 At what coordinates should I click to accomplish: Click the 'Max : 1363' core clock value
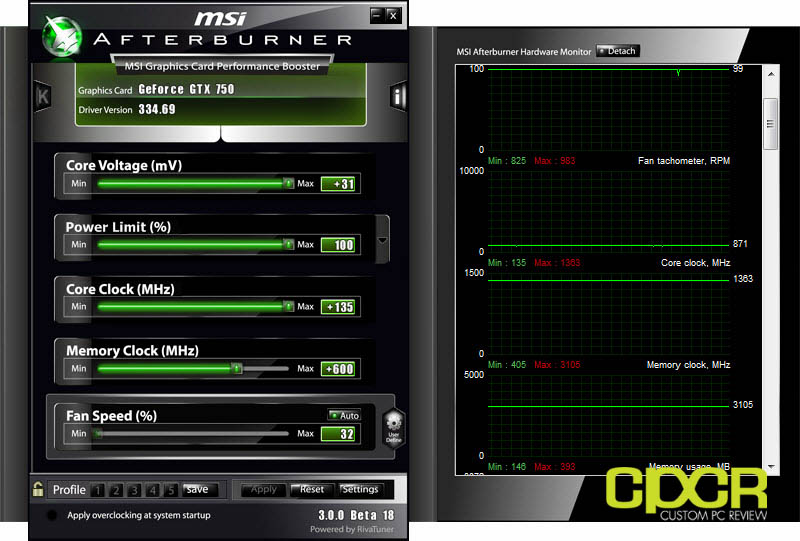557,263
